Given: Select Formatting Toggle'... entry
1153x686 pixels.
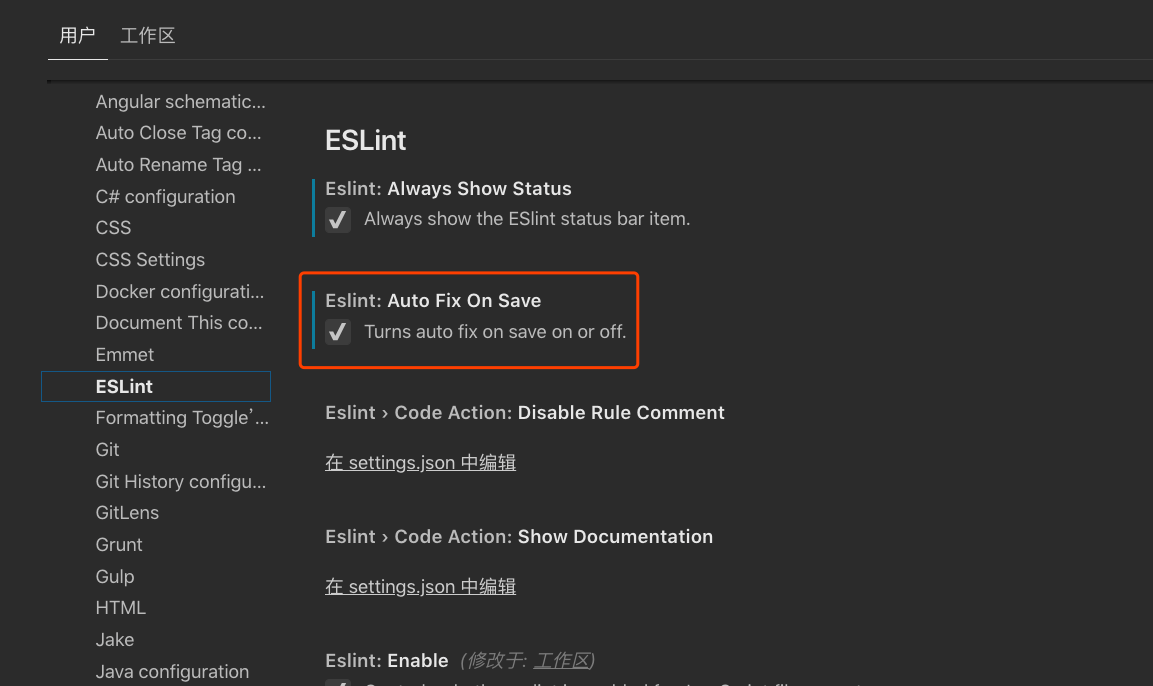Looking at the screenshot, I should (182, 418).
